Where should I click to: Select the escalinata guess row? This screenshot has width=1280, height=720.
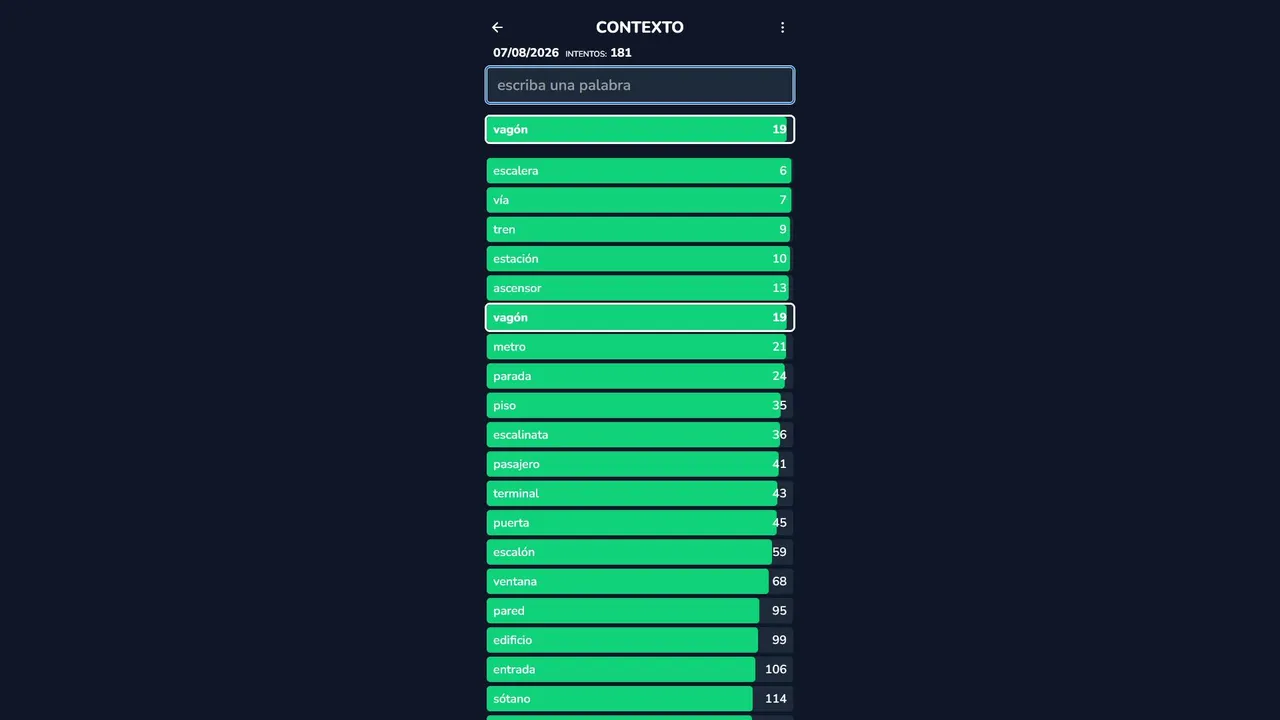640,435
